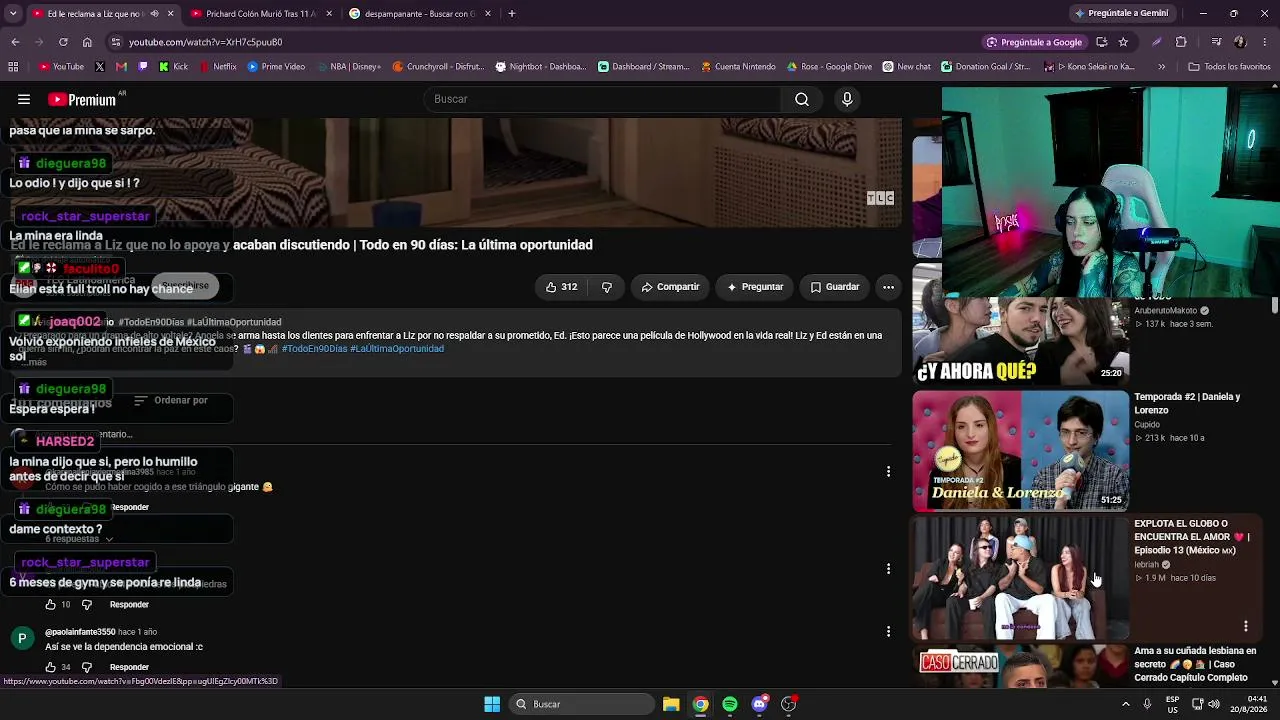Click the Chrome address bar URL

[x=206, y=42]
